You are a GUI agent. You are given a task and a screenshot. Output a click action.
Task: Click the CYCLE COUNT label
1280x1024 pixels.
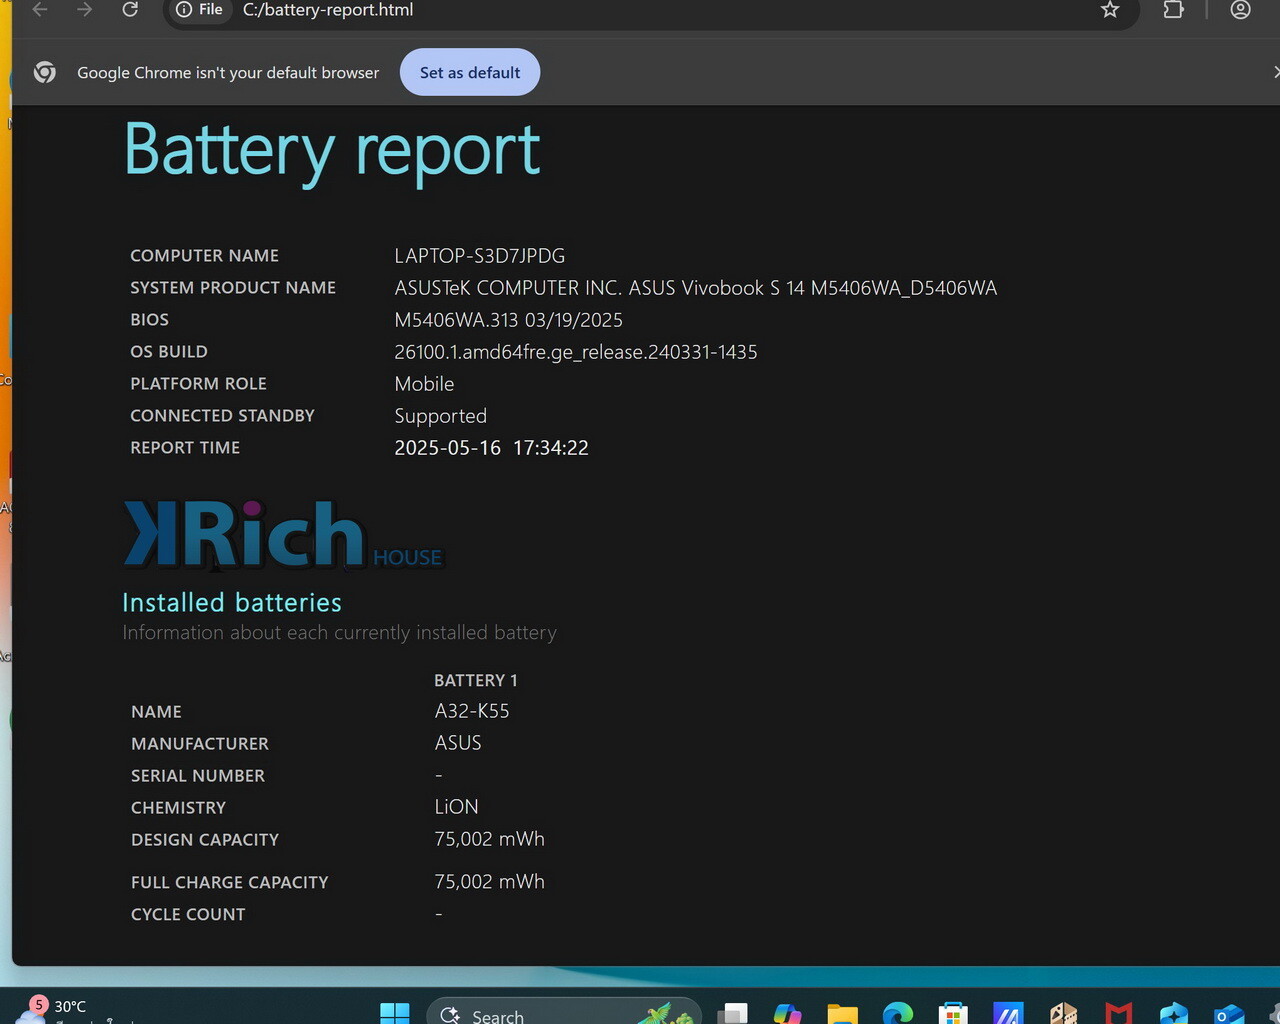tap(188, 914)
